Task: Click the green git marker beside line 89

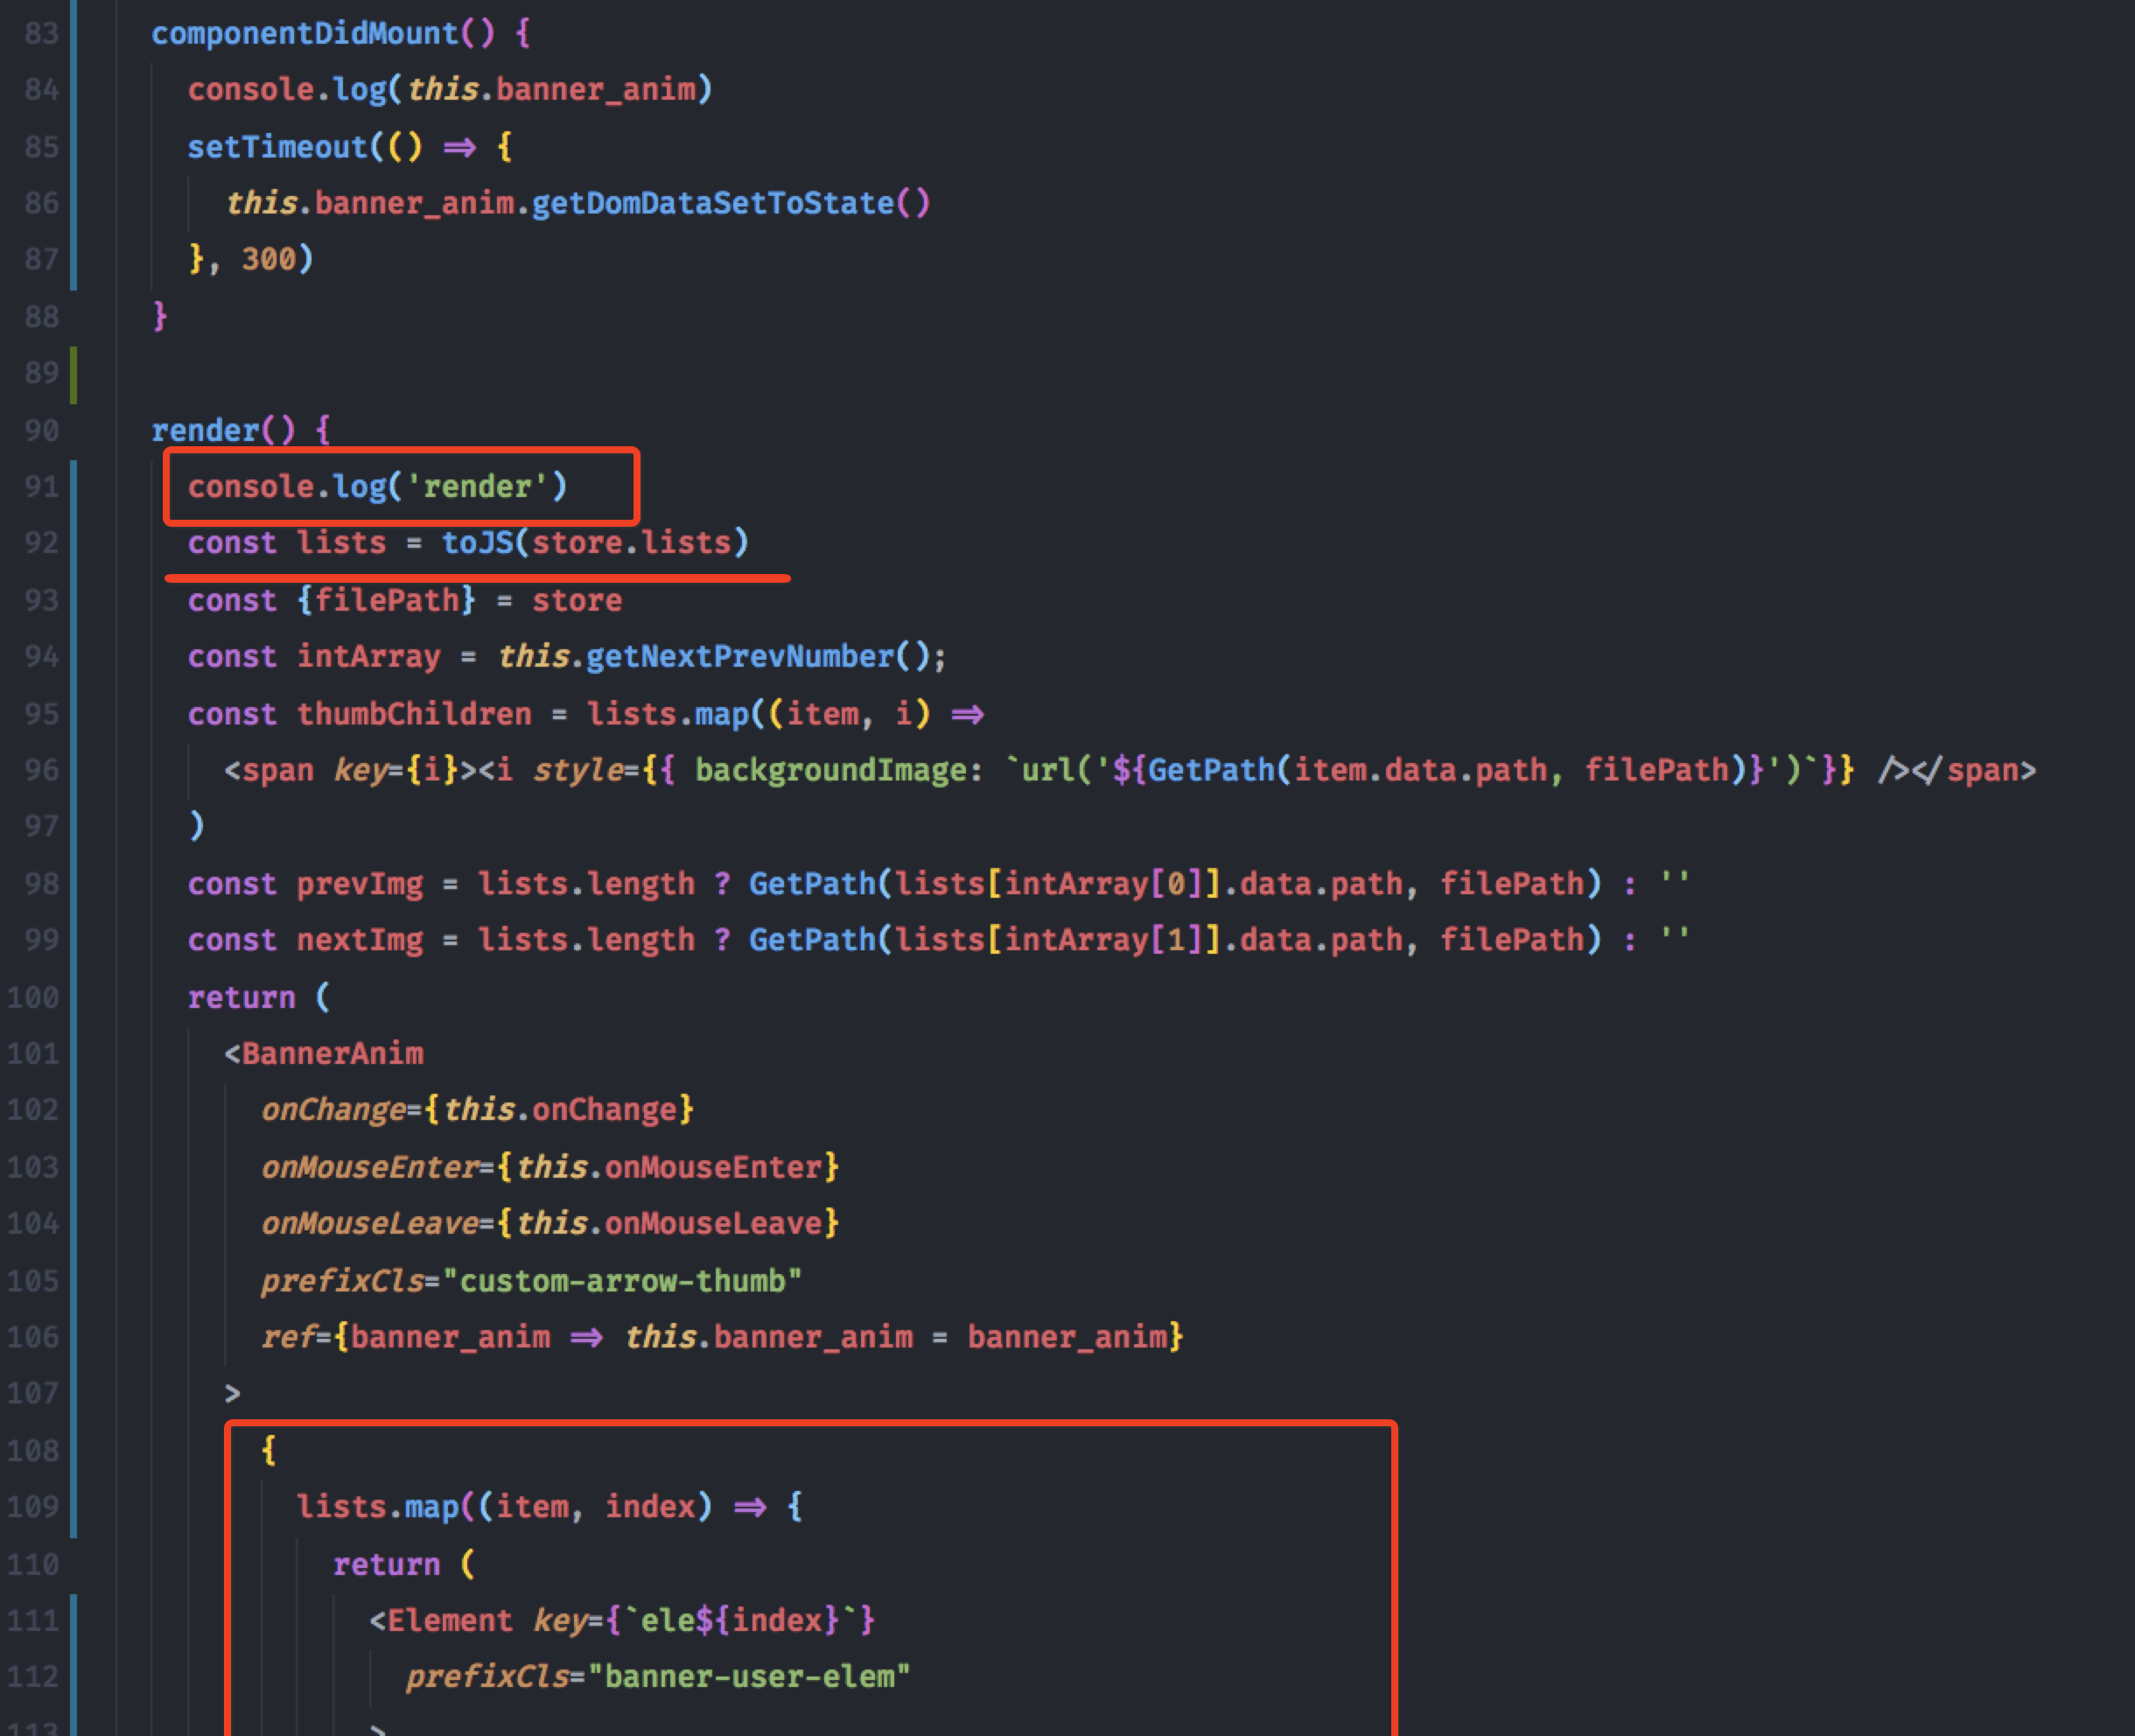Action: (73, 375)
